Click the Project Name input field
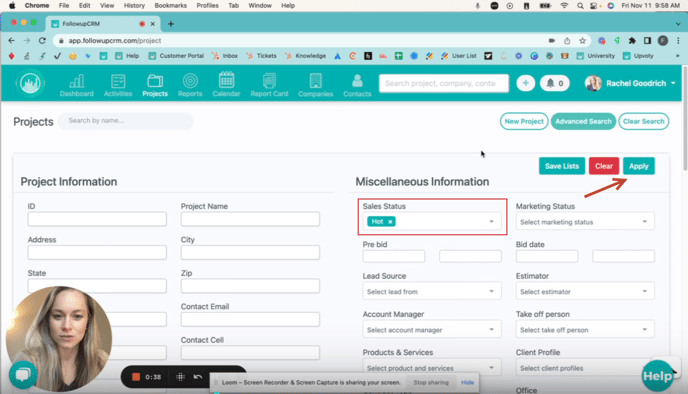The height and width of the screenshot is (394, 688). [x=250, y=219]
